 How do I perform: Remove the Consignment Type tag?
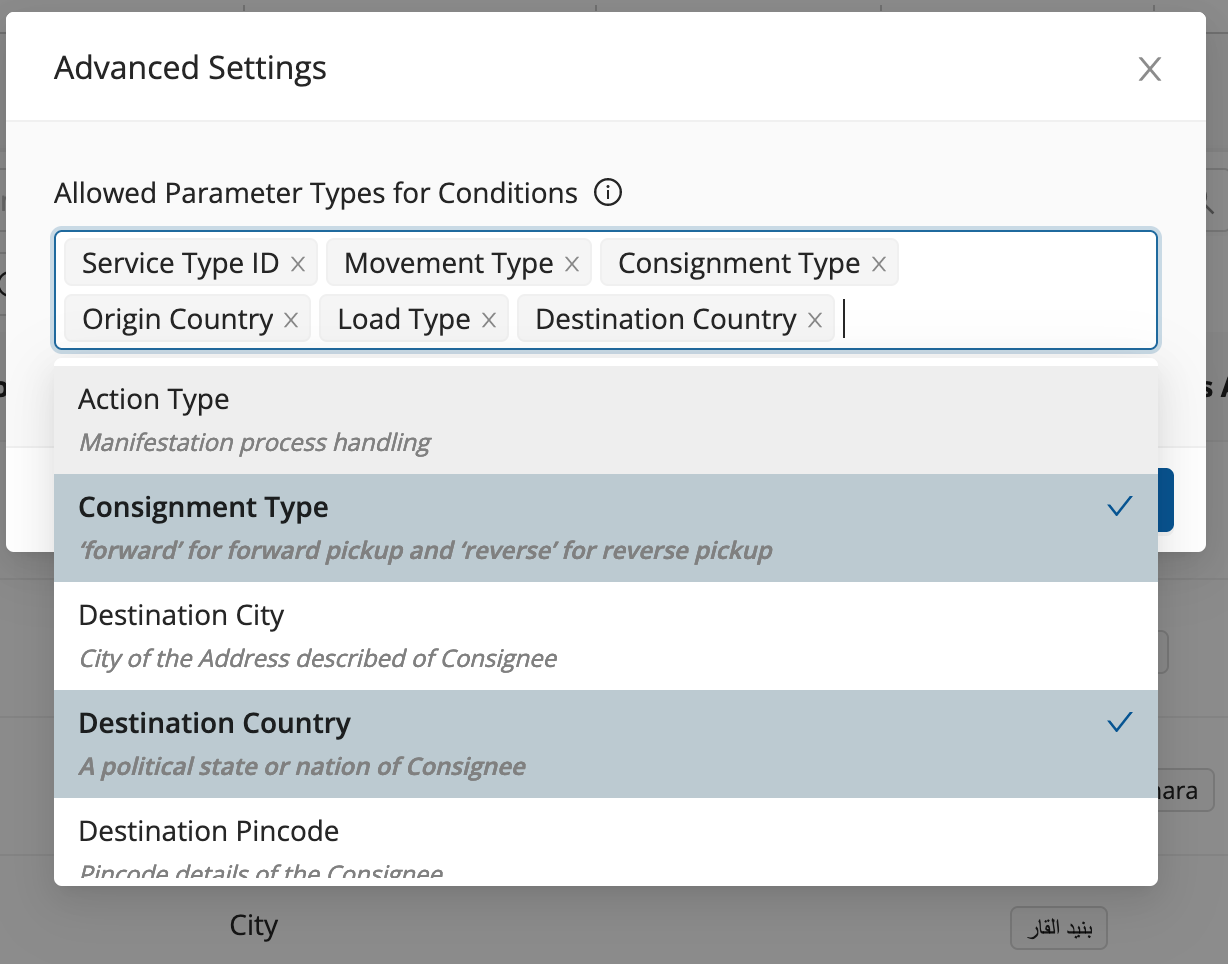click(x=879, y=264)
